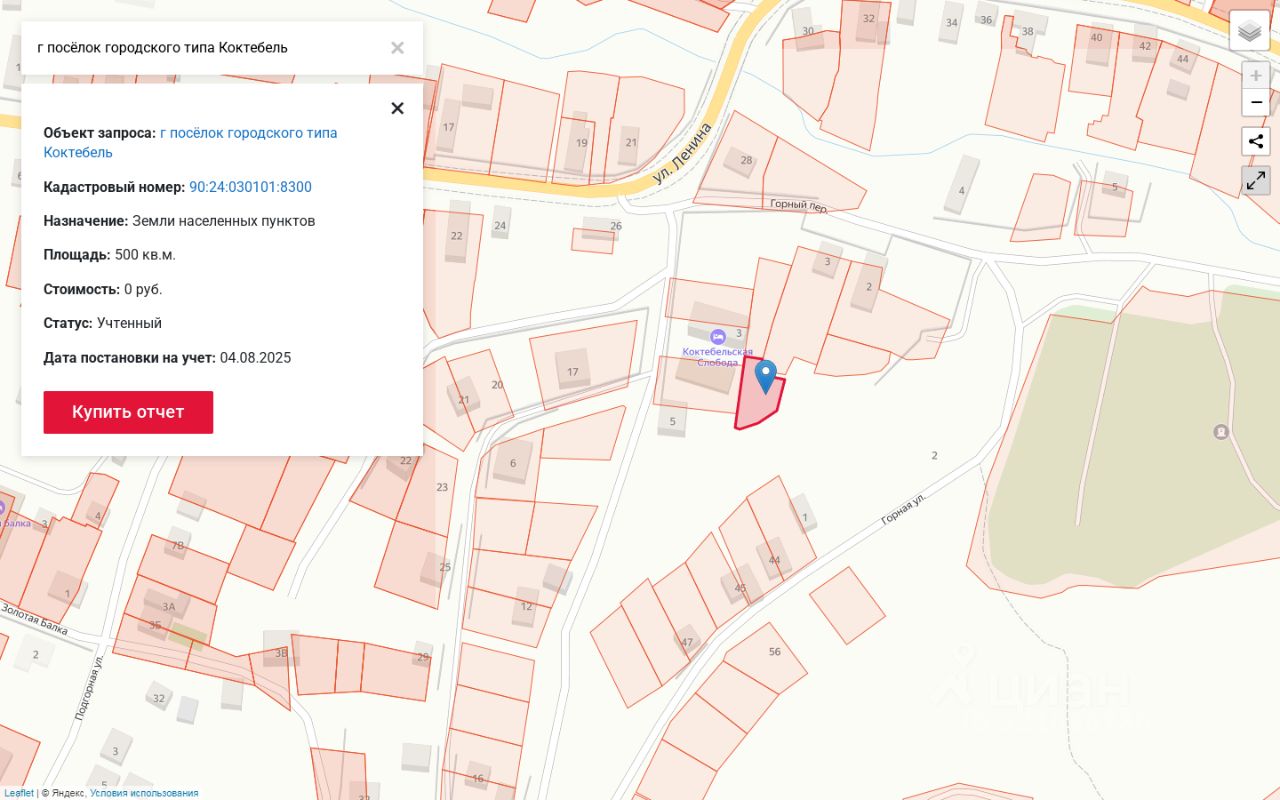
Task: Click the Подгорная ул. street label
Action: click(x=89, y=688)
